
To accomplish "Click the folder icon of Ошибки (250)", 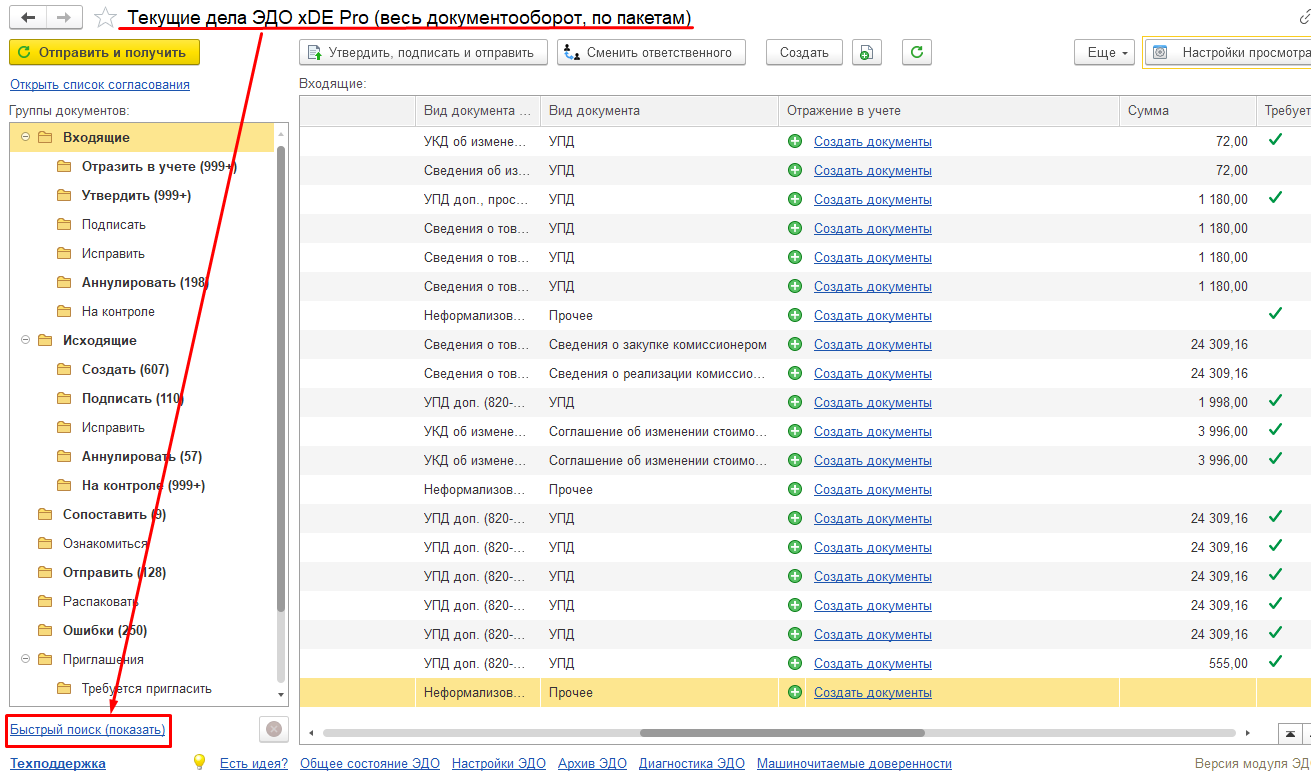I will click(x=44, y=630).
